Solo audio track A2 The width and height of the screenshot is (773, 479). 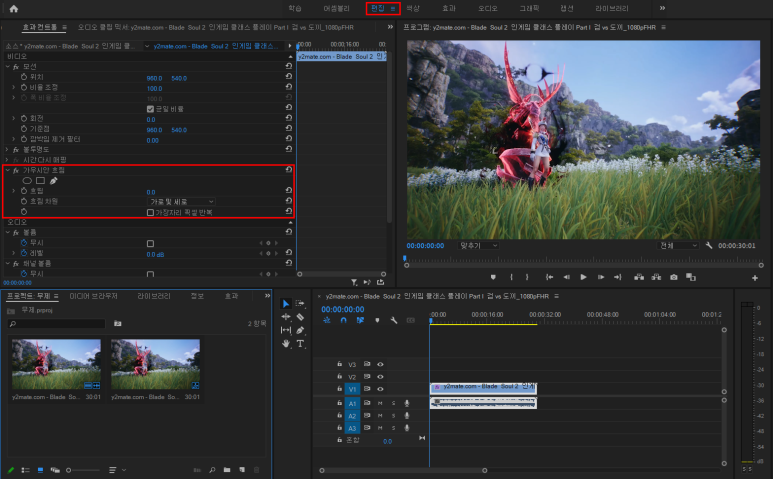(x=393, y=415)
